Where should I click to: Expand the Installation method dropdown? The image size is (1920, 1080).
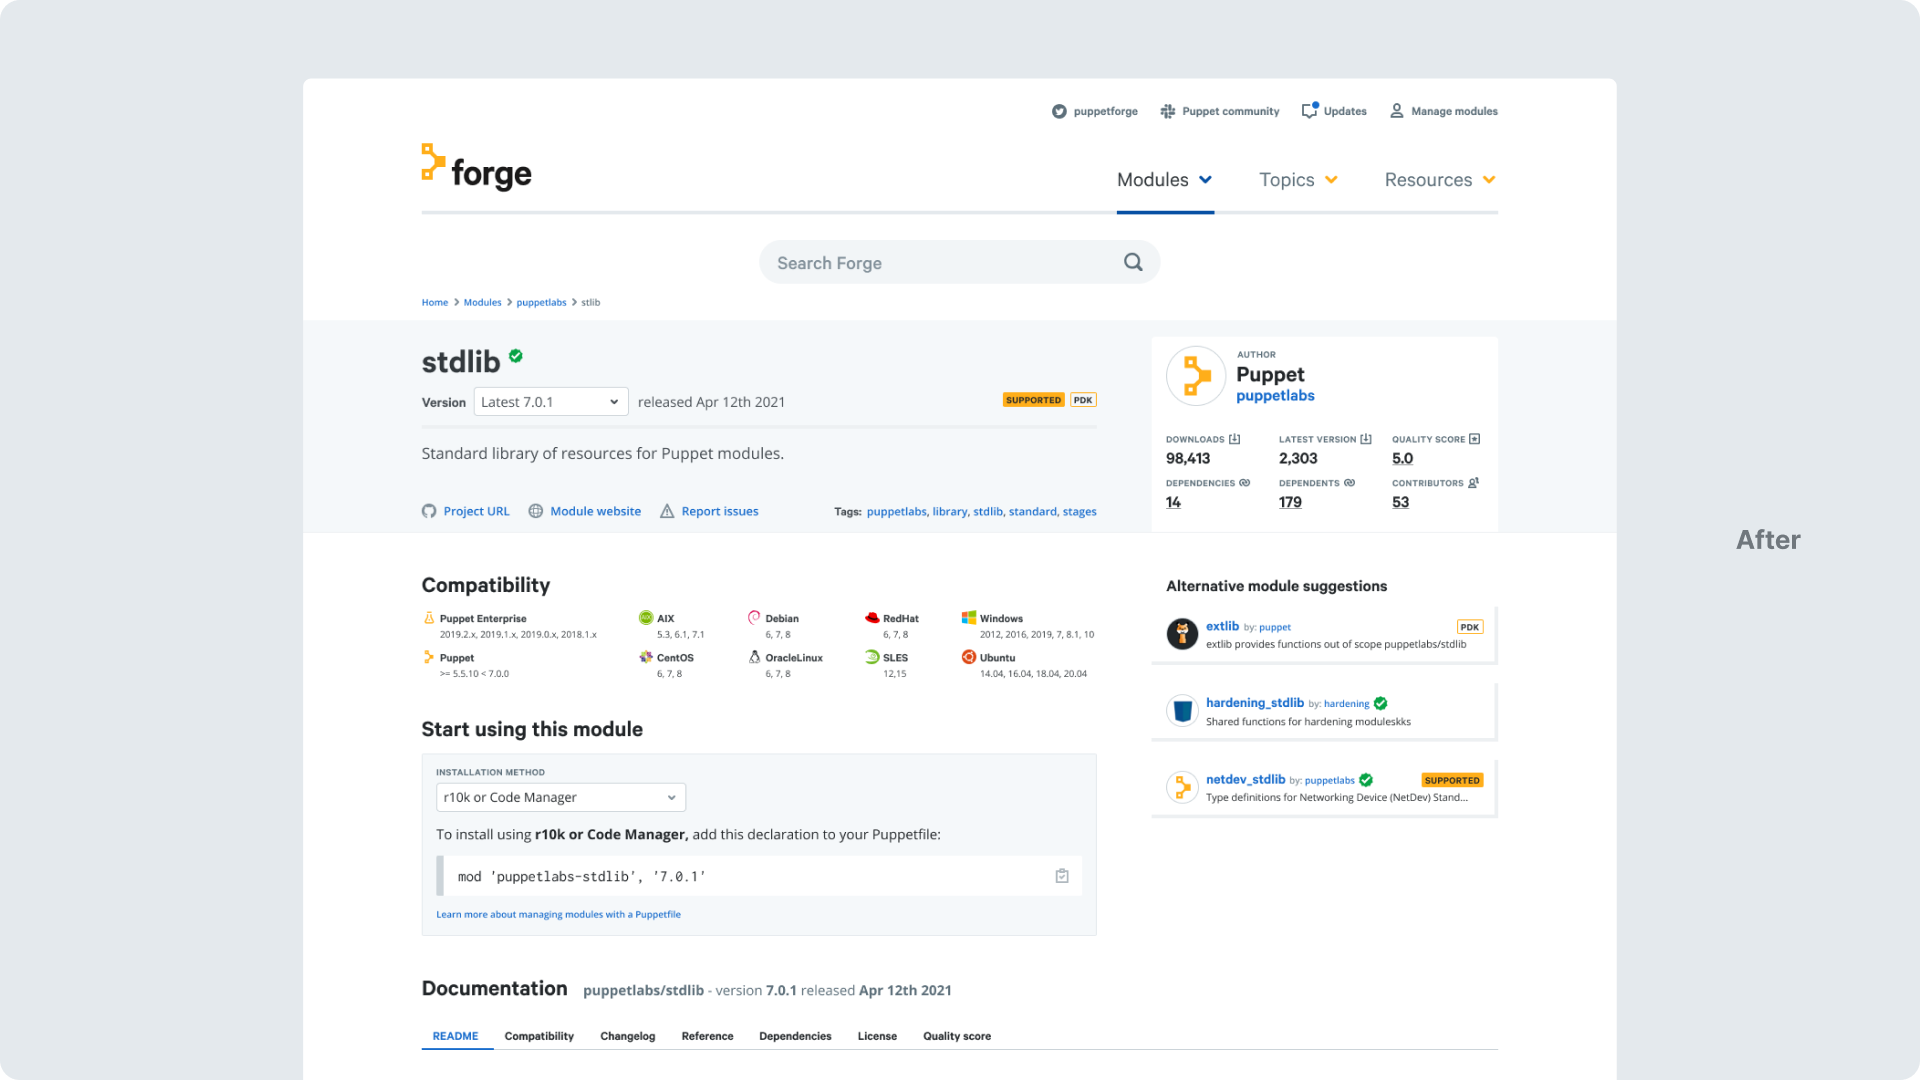pos(561,797)
